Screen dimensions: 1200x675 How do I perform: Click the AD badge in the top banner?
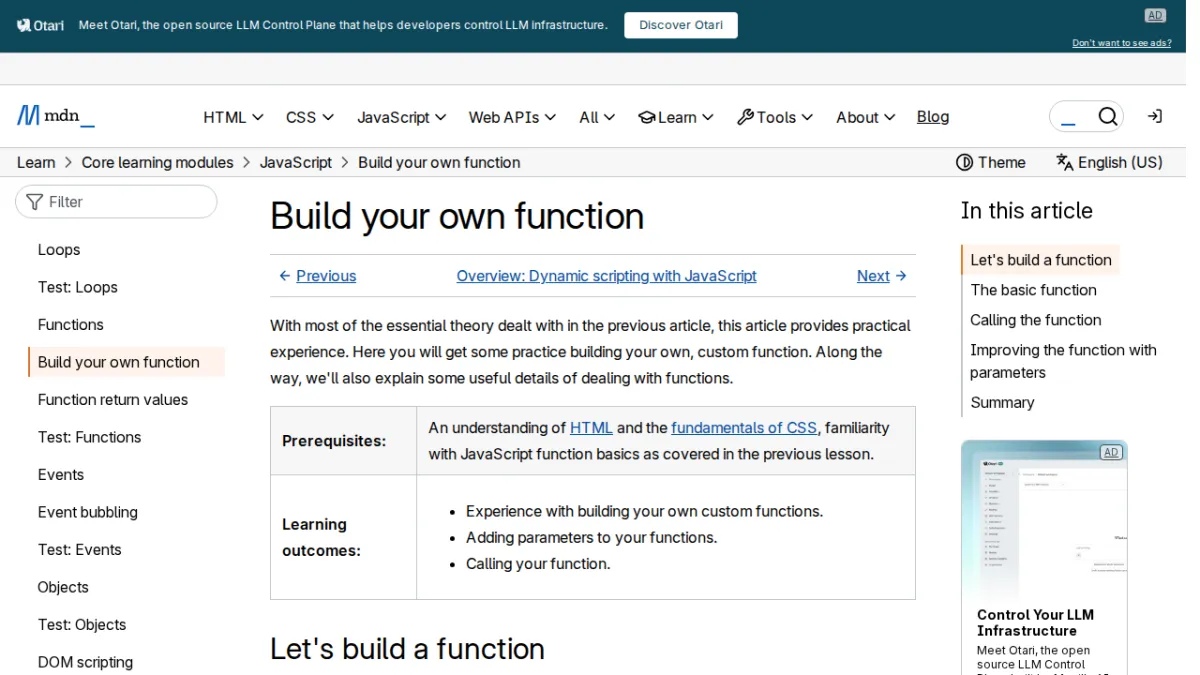point(1155,16)
